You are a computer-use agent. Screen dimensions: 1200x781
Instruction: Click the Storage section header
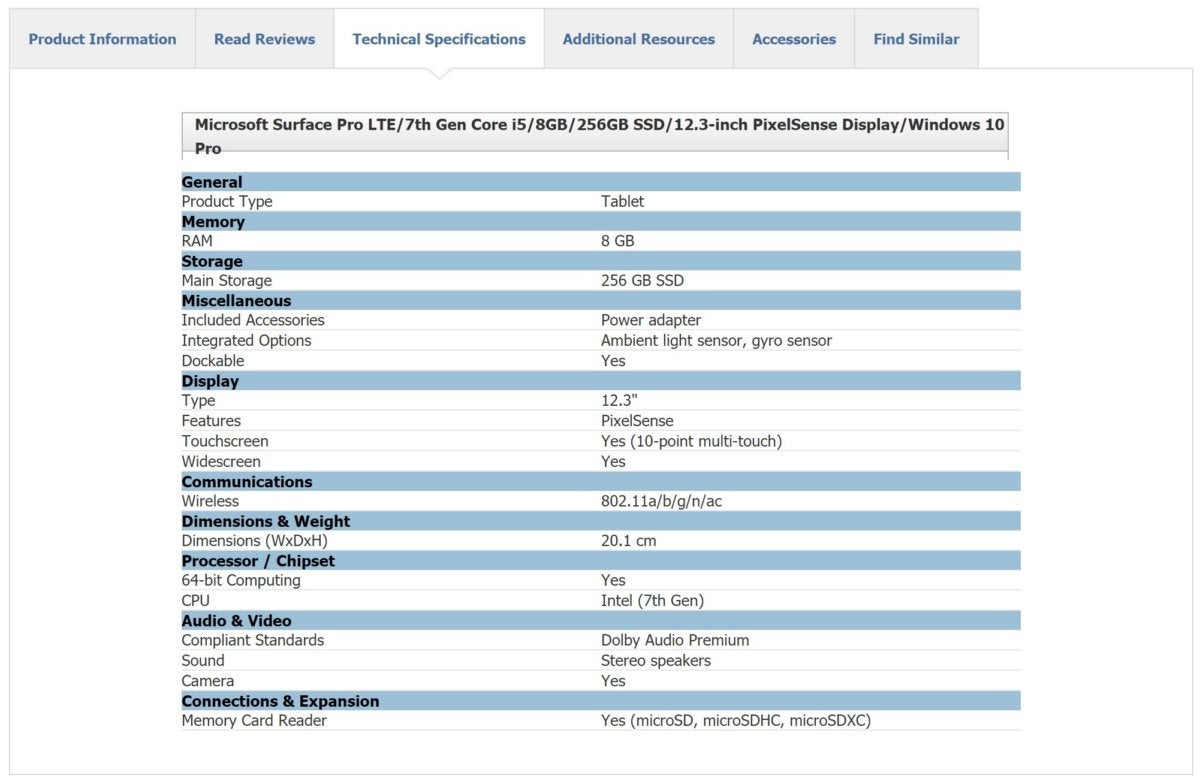click(x=601, y=261)
